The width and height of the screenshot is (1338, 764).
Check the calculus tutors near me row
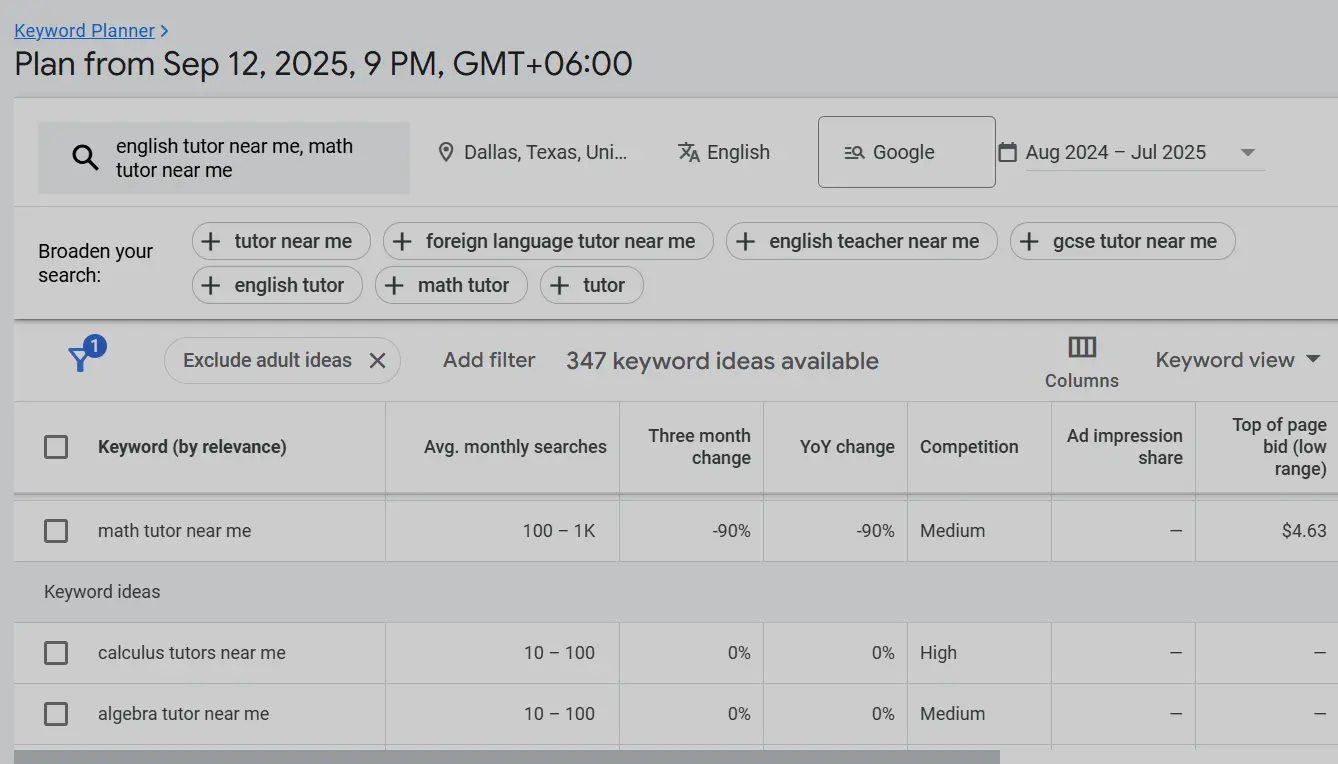pyautogui.click(x=56, y=653)
